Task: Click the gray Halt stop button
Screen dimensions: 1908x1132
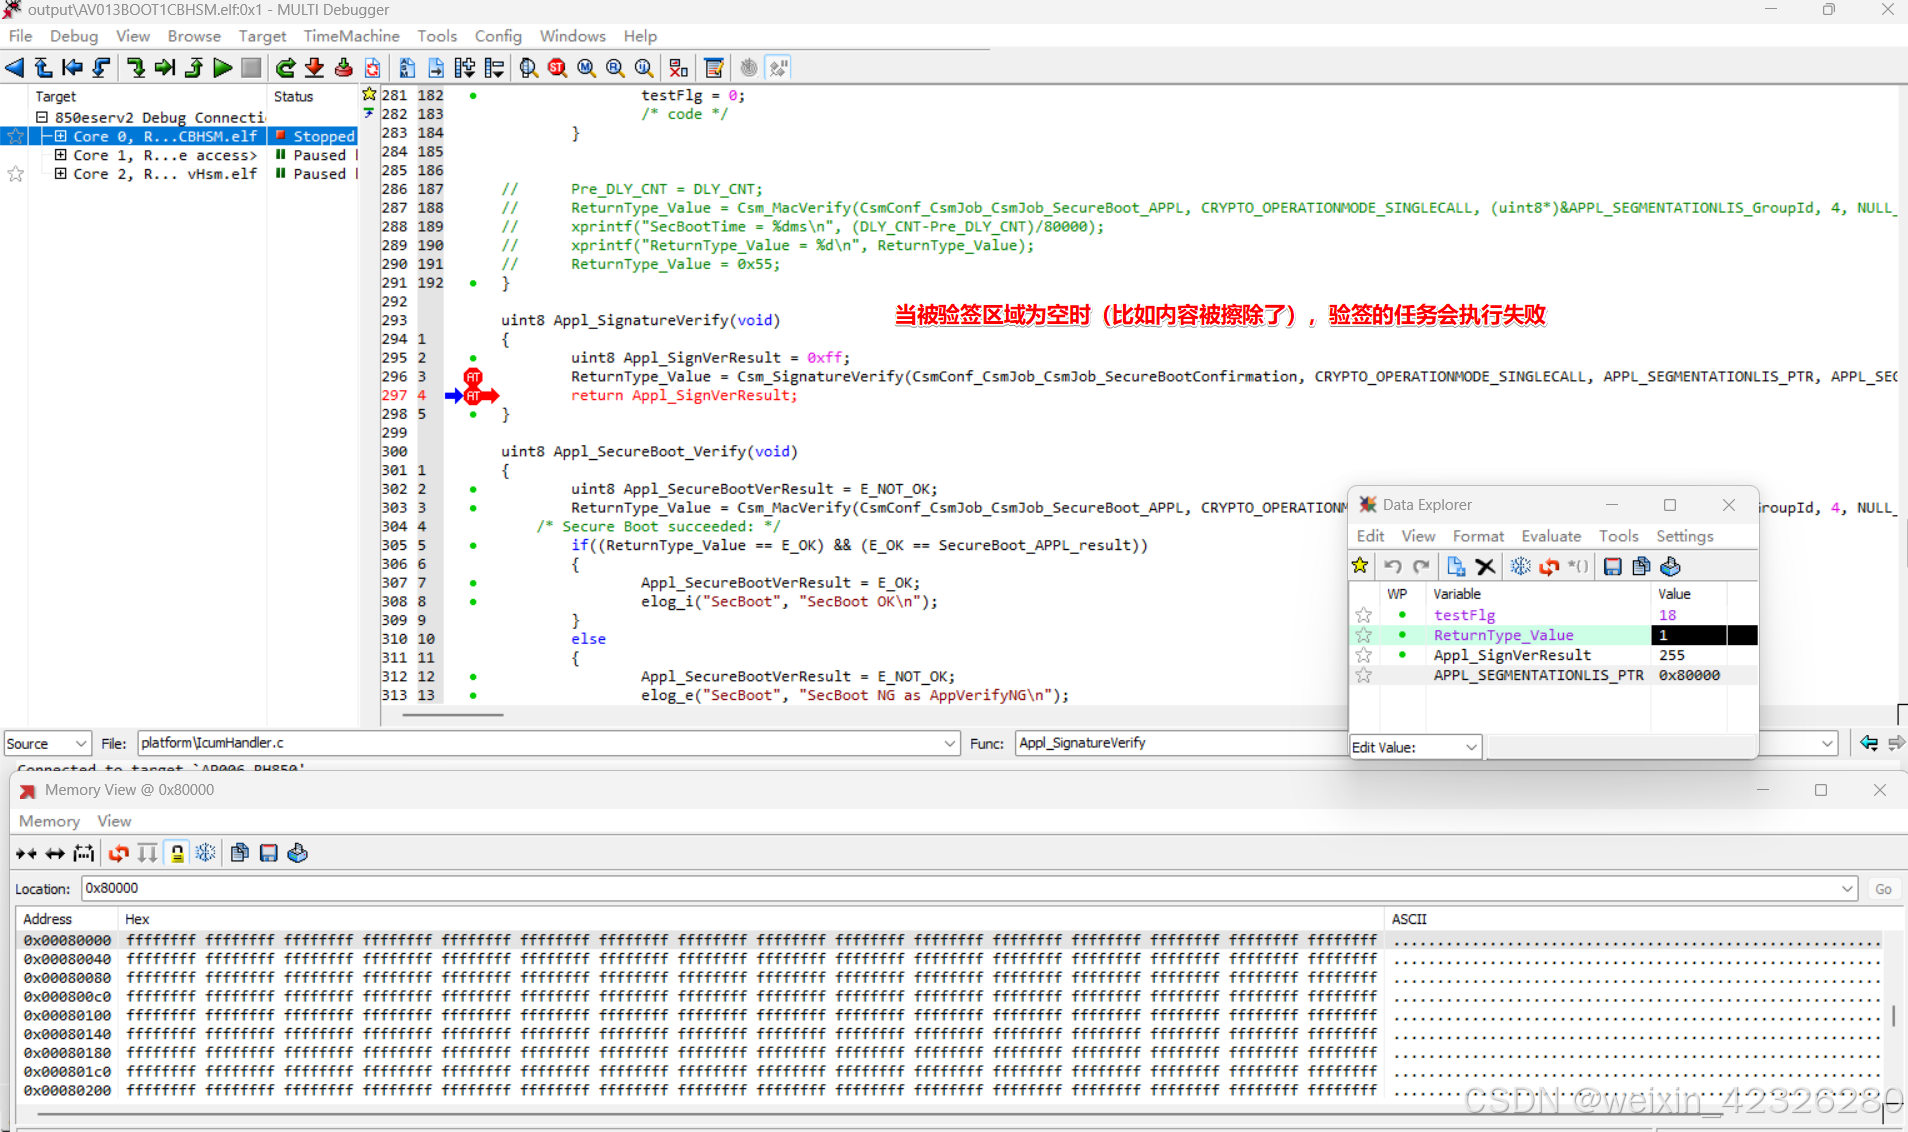Action: pyautogui.click(x=251, y=68)
